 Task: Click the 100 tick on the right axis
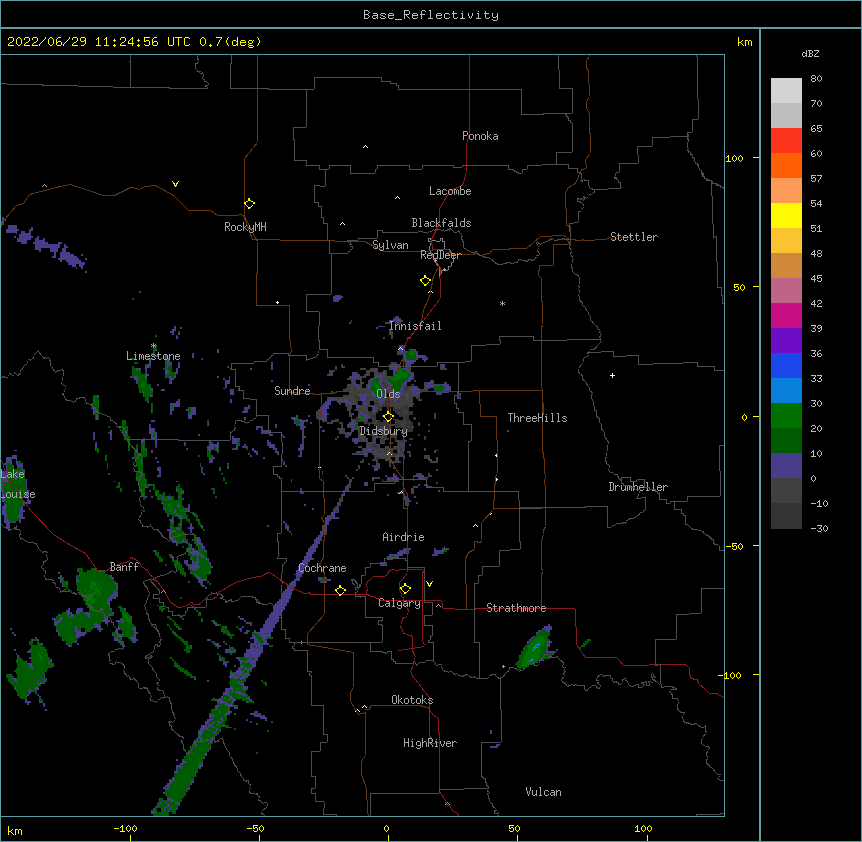[734, 158]
